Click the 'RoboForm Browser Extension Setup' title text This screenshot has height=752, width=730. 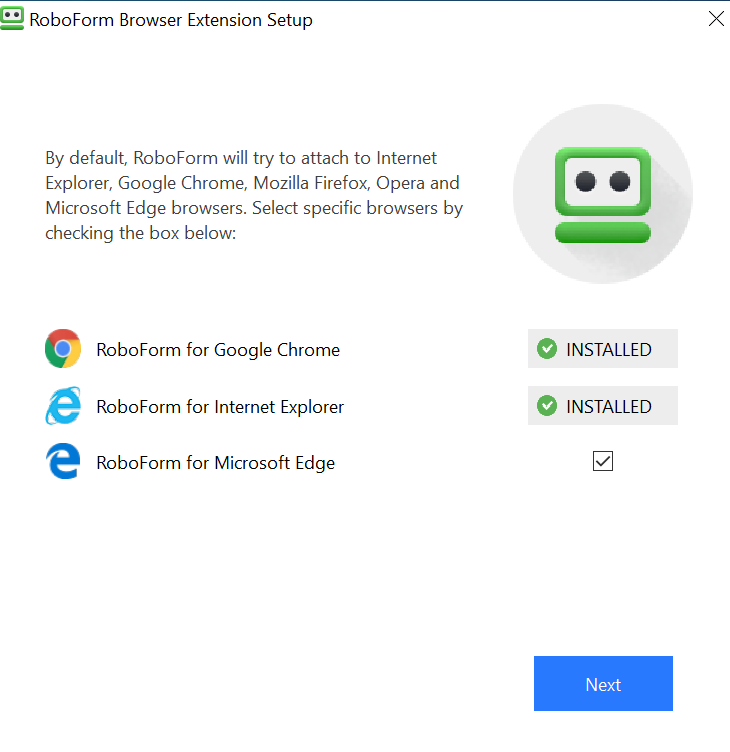171,20
